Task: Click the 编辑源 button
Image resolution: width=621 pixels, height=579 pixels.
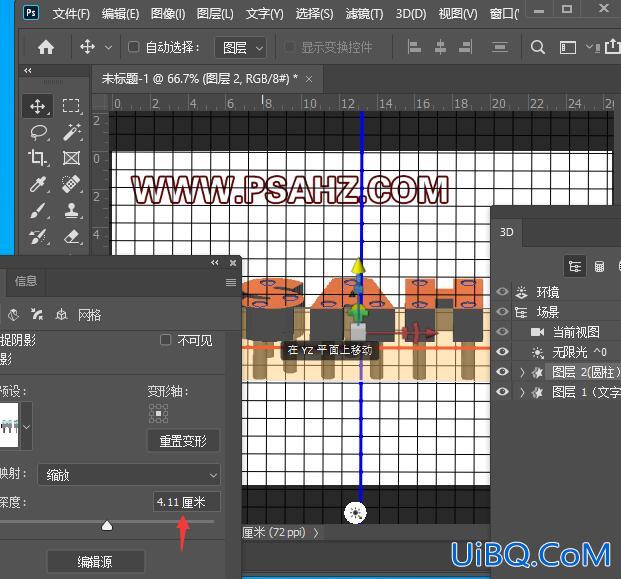Action: coord(95,561)
